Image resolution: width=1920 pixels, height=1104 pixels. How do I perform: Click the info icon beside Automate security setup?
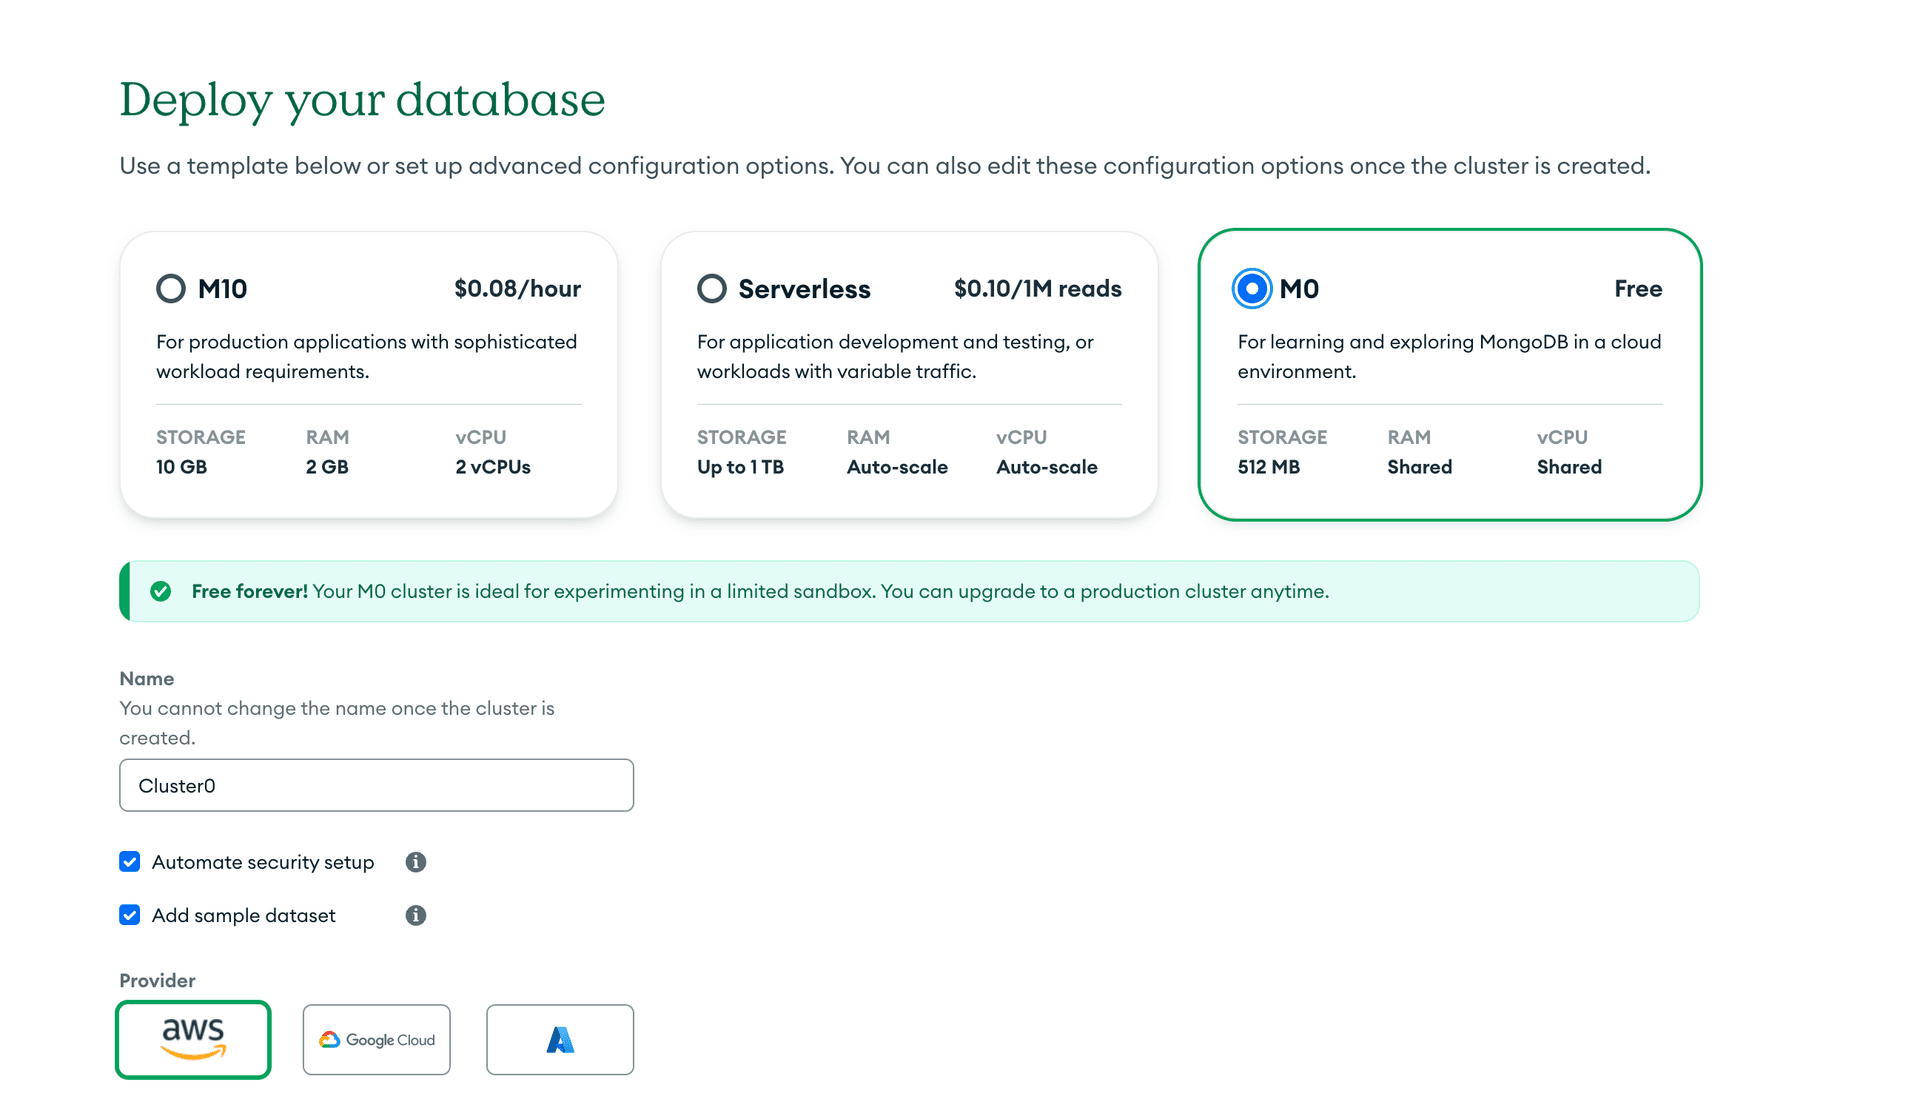(417, 862)
